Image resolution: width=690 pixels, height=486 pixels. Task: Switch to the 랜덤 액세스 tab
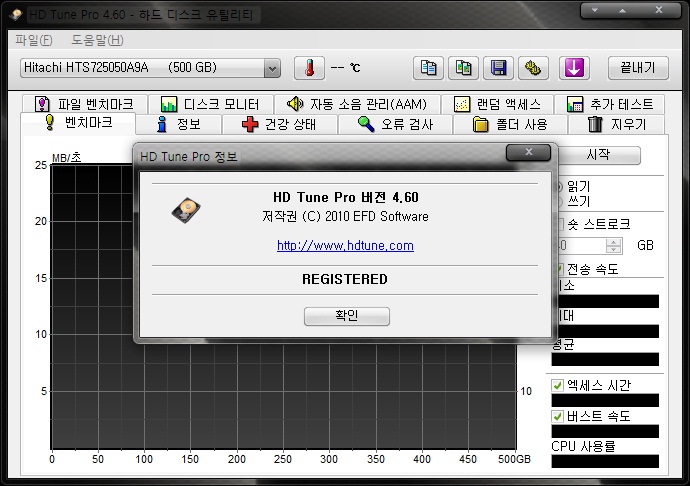tap(497, 104)
